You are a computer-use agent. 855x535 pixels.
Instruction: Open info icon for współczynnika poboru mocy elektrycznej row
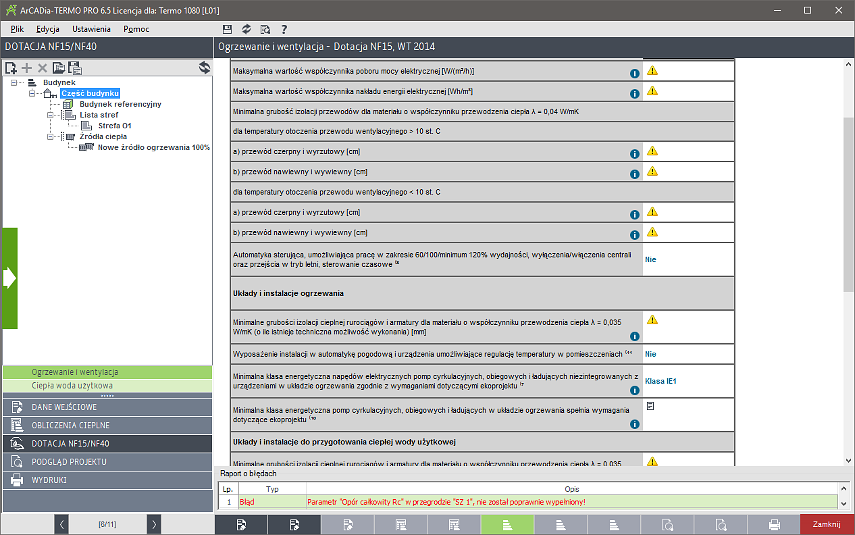(635, 73)
